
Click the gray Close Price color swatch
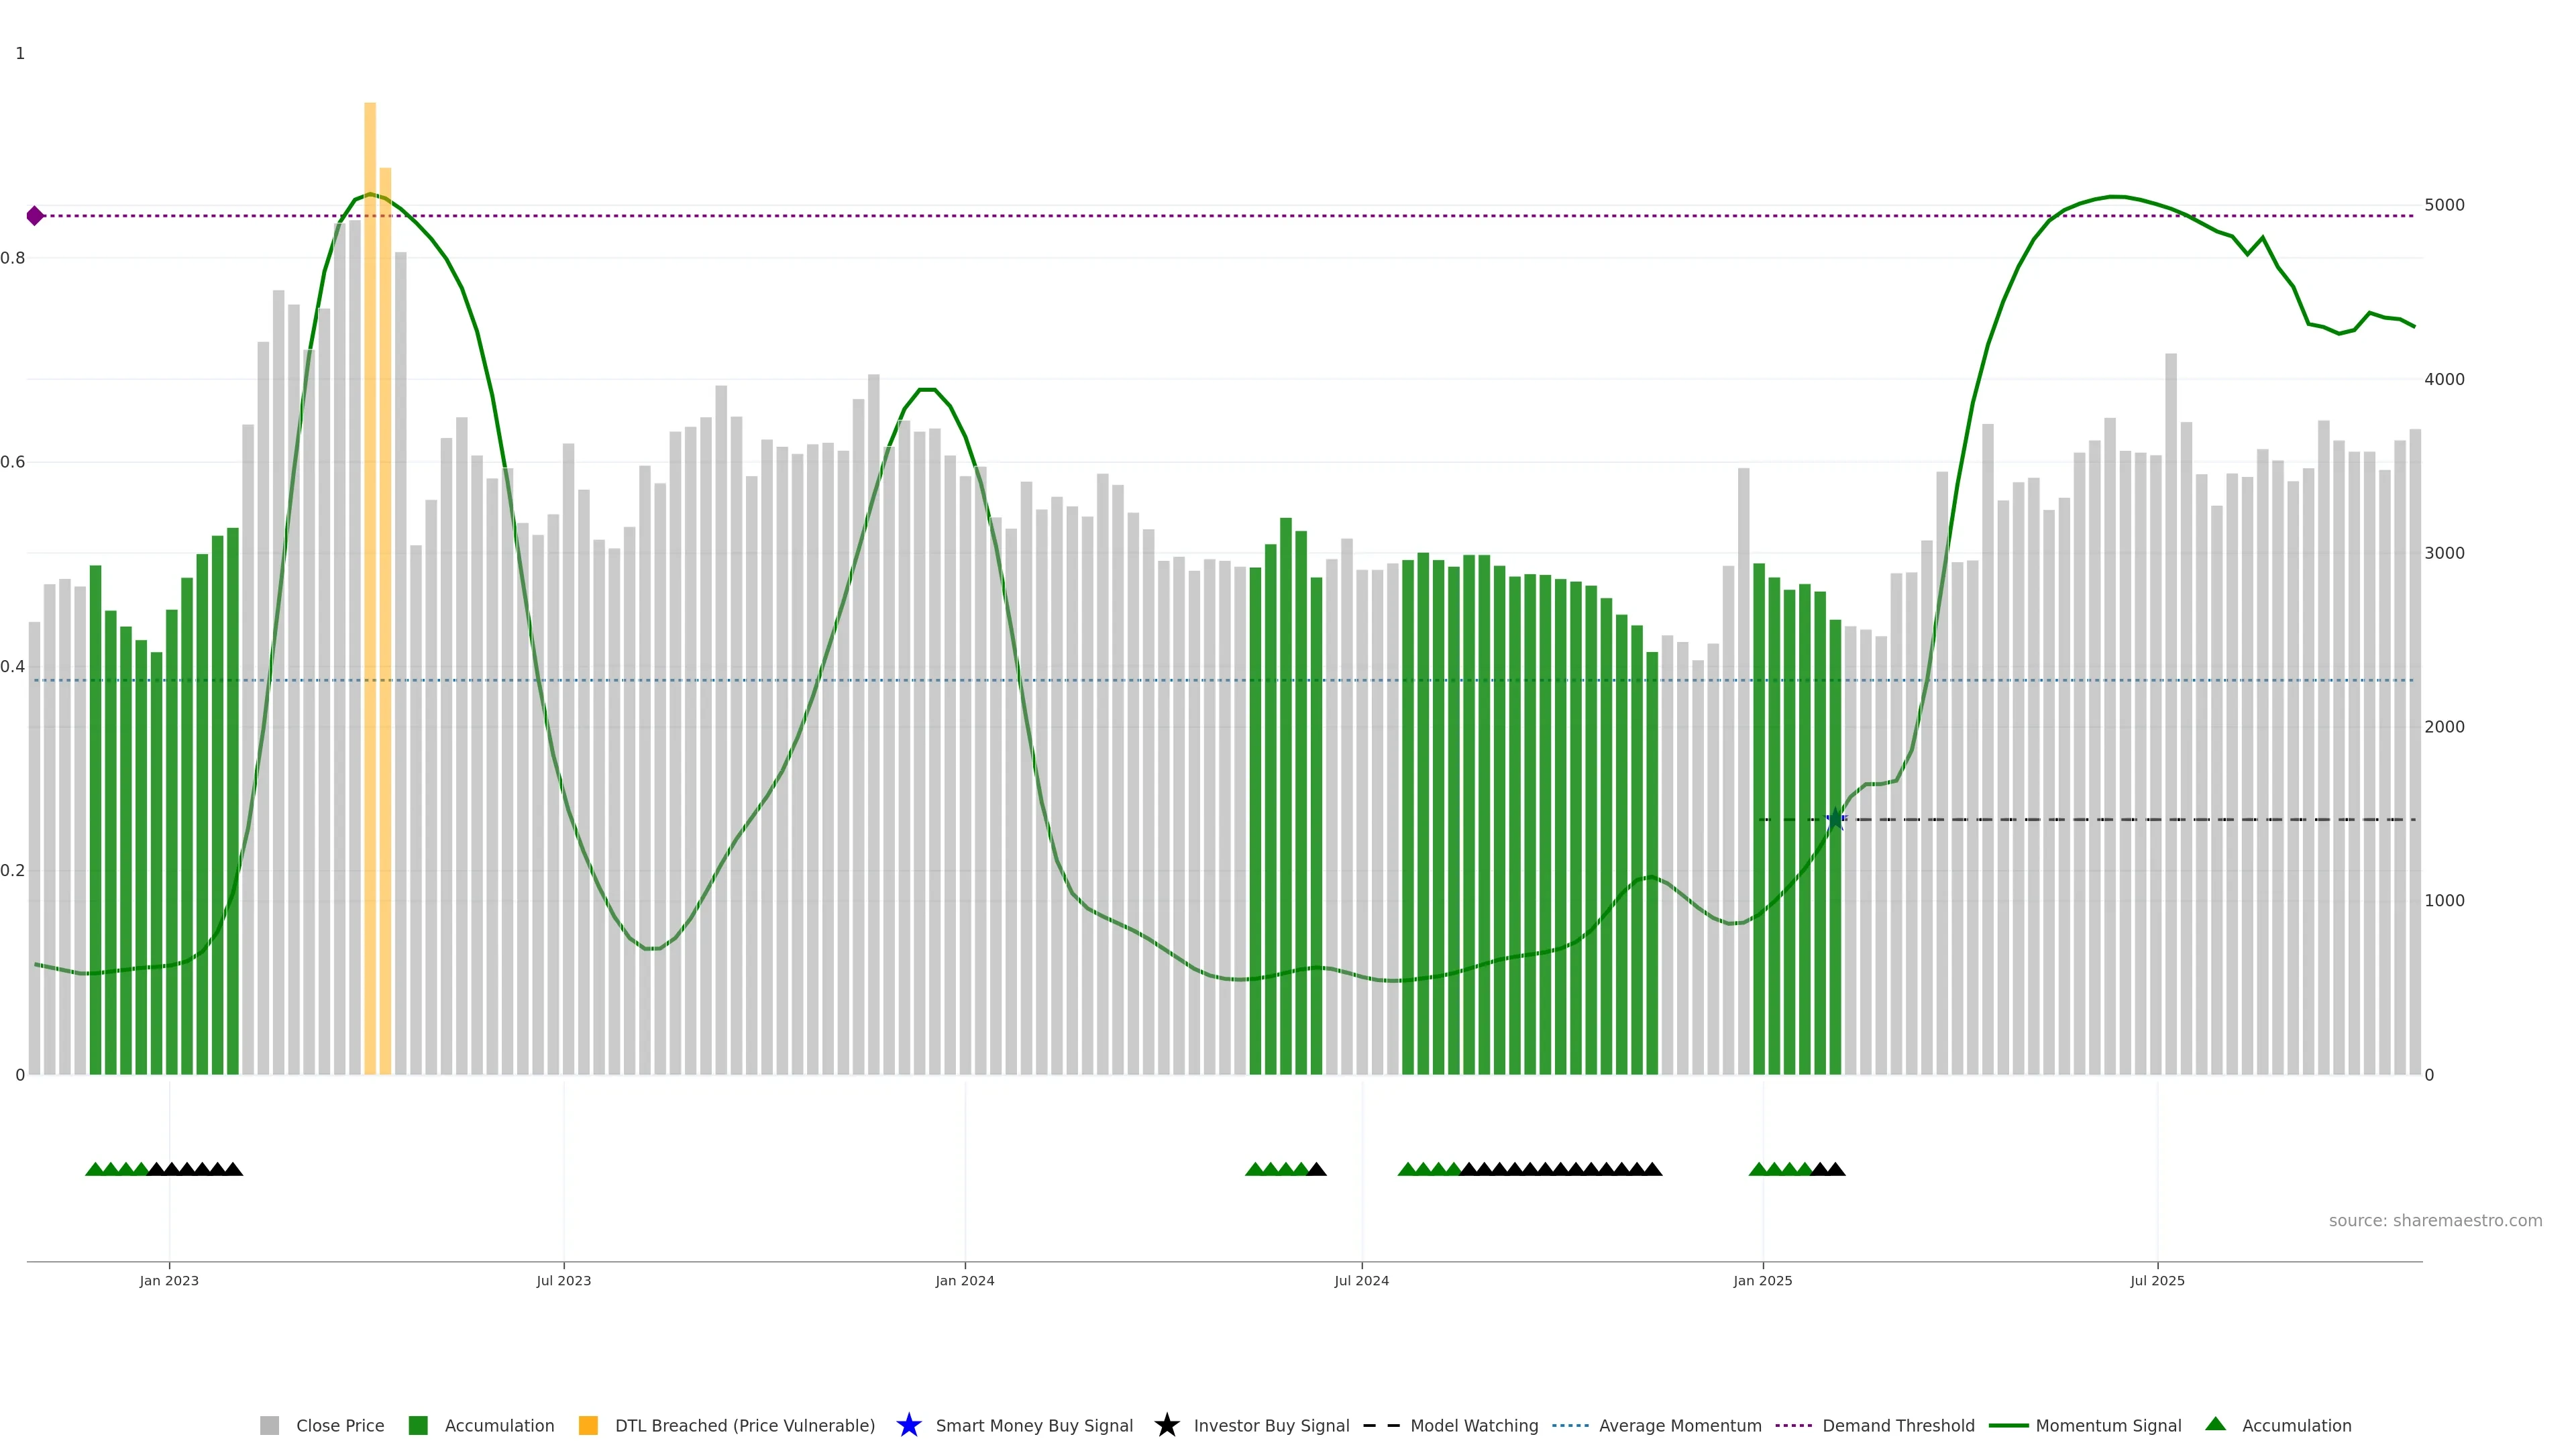270,1425
